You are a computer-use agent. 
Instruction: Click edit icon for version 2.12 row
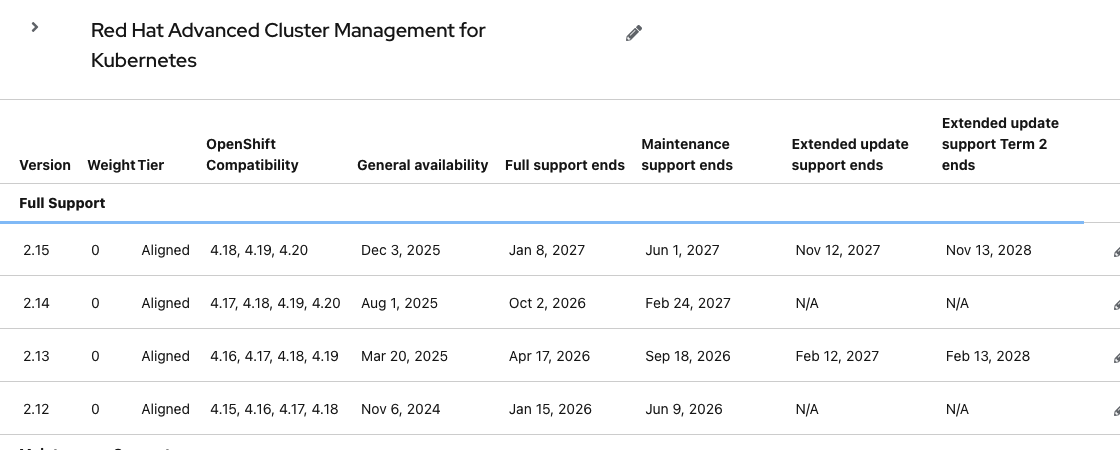pyautogui.click(x=1115, y=411)
